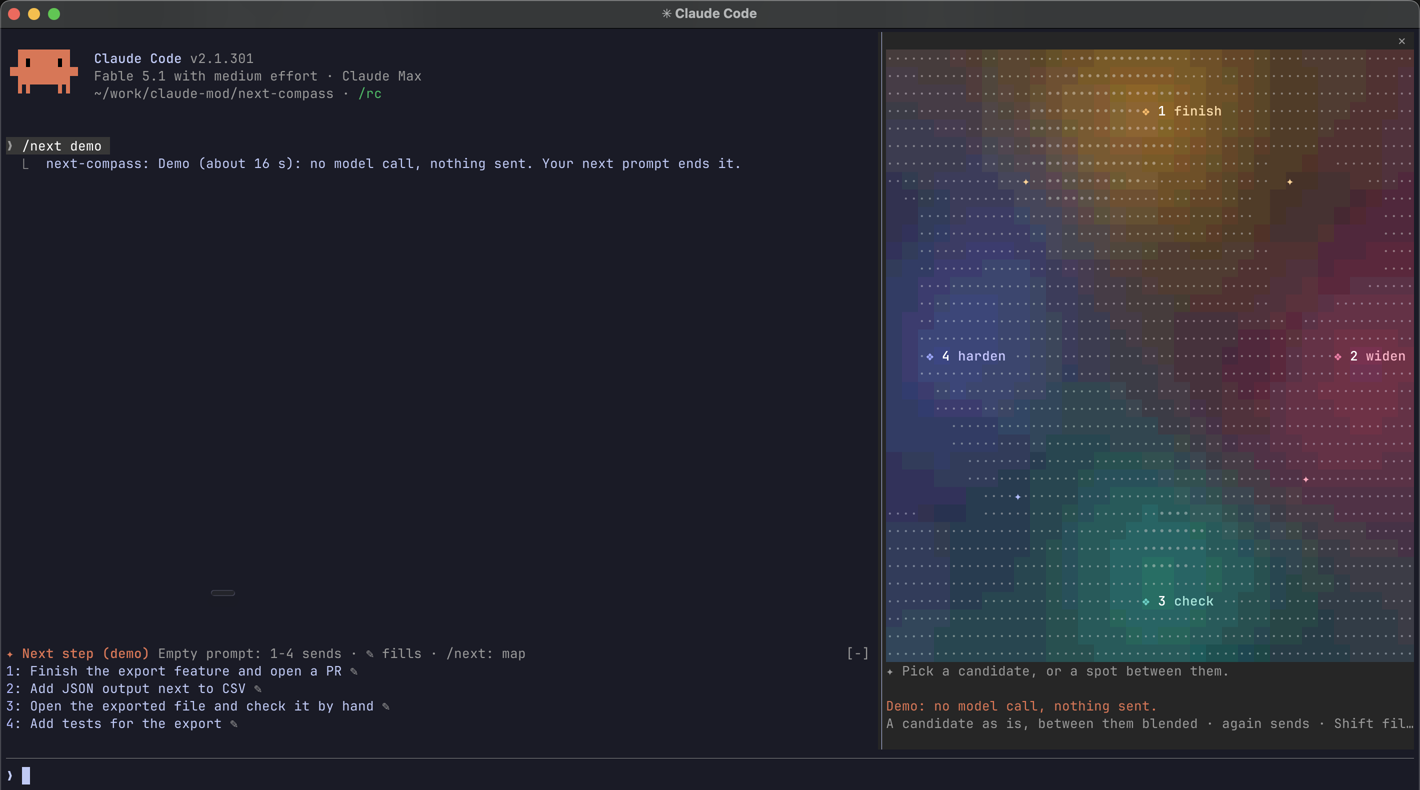Click the pencil after "Add JSON output next to CSV"
This screenshot has width=1420, height=790.
tap(258, 689)
